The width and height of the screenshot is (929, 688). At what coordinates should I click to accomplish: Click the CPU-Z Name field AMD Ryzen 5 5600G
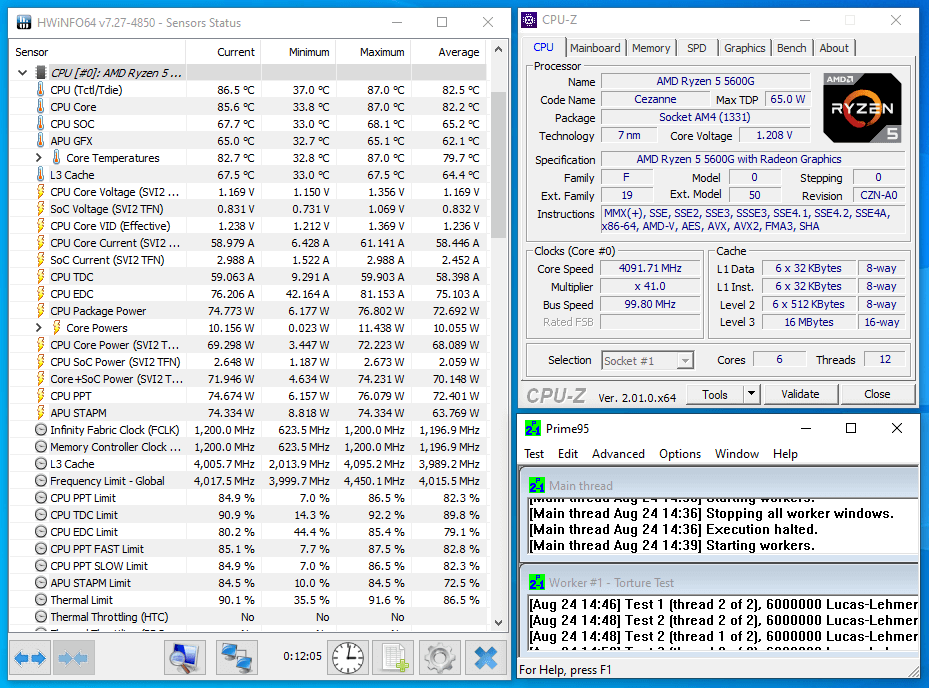pyautogui.click(x=705, y=81)
